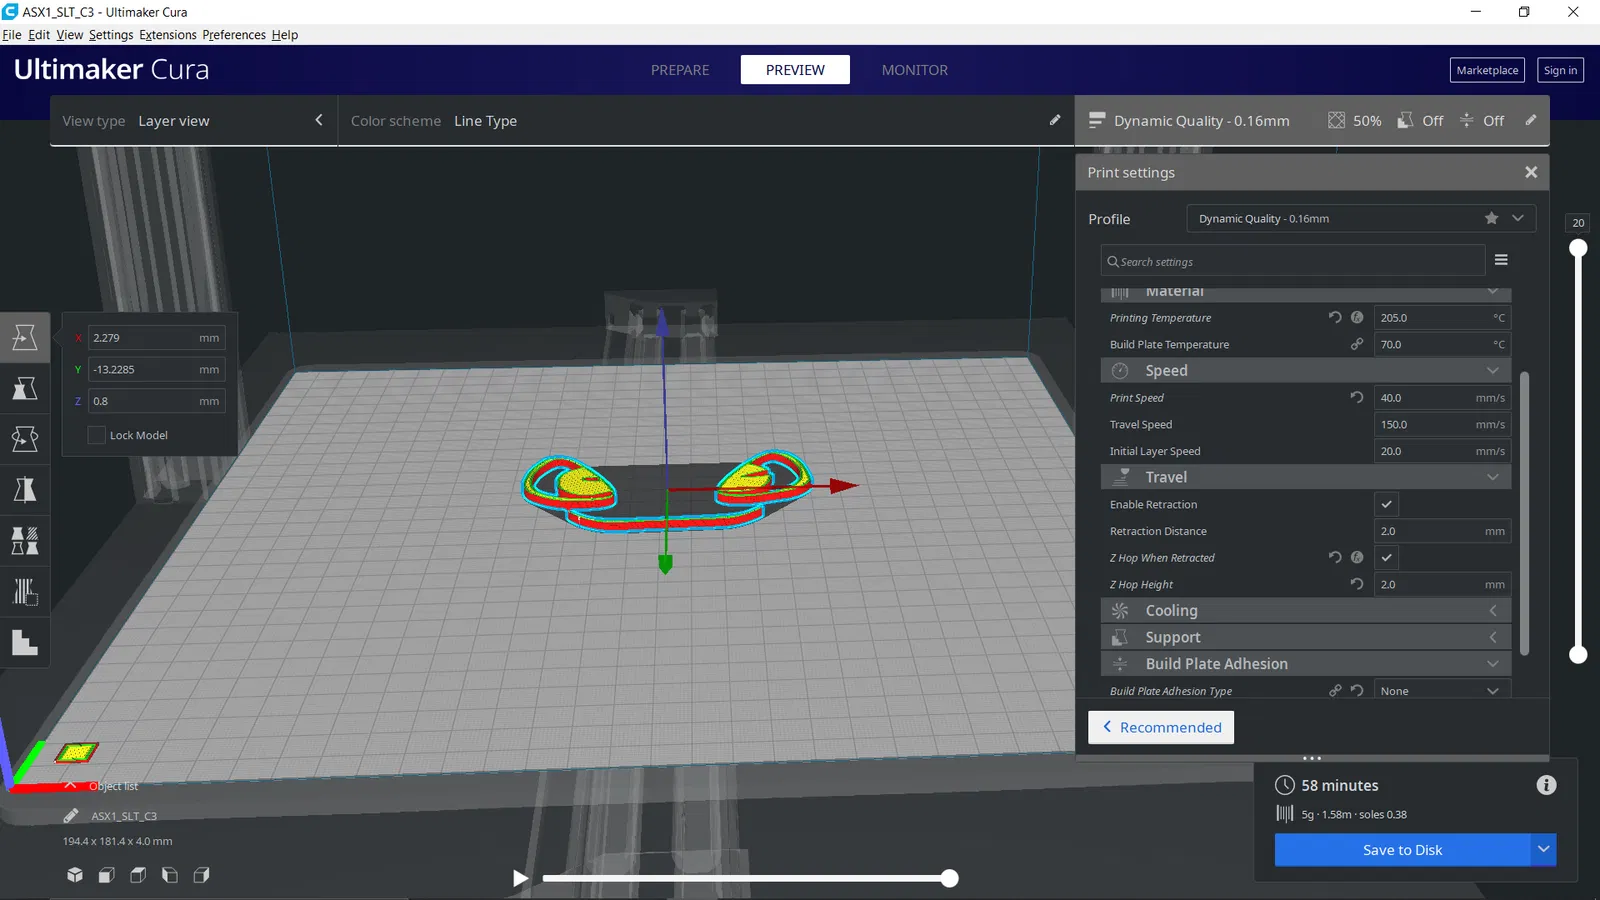
Task: Select the Move tool in left toolbar
Action: click(x=25, y=337)
